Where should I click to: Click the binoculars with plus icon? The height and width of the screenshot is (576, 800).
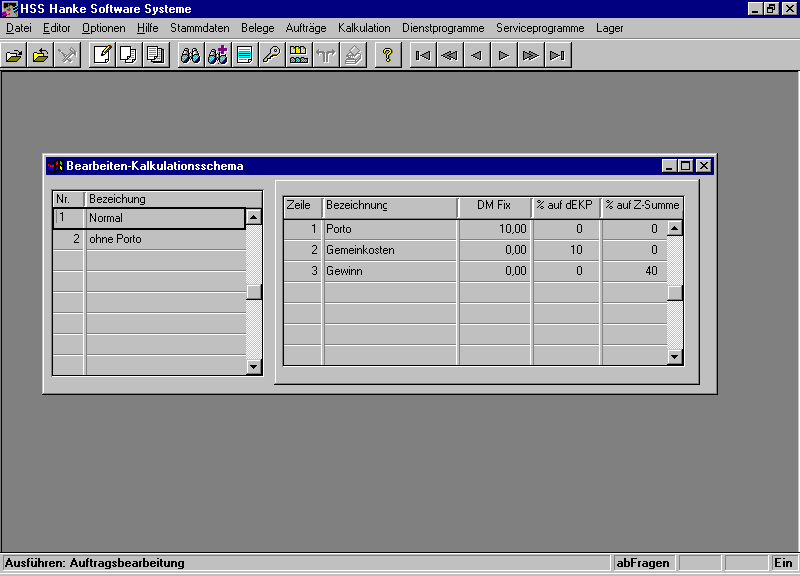pos(217,55)
